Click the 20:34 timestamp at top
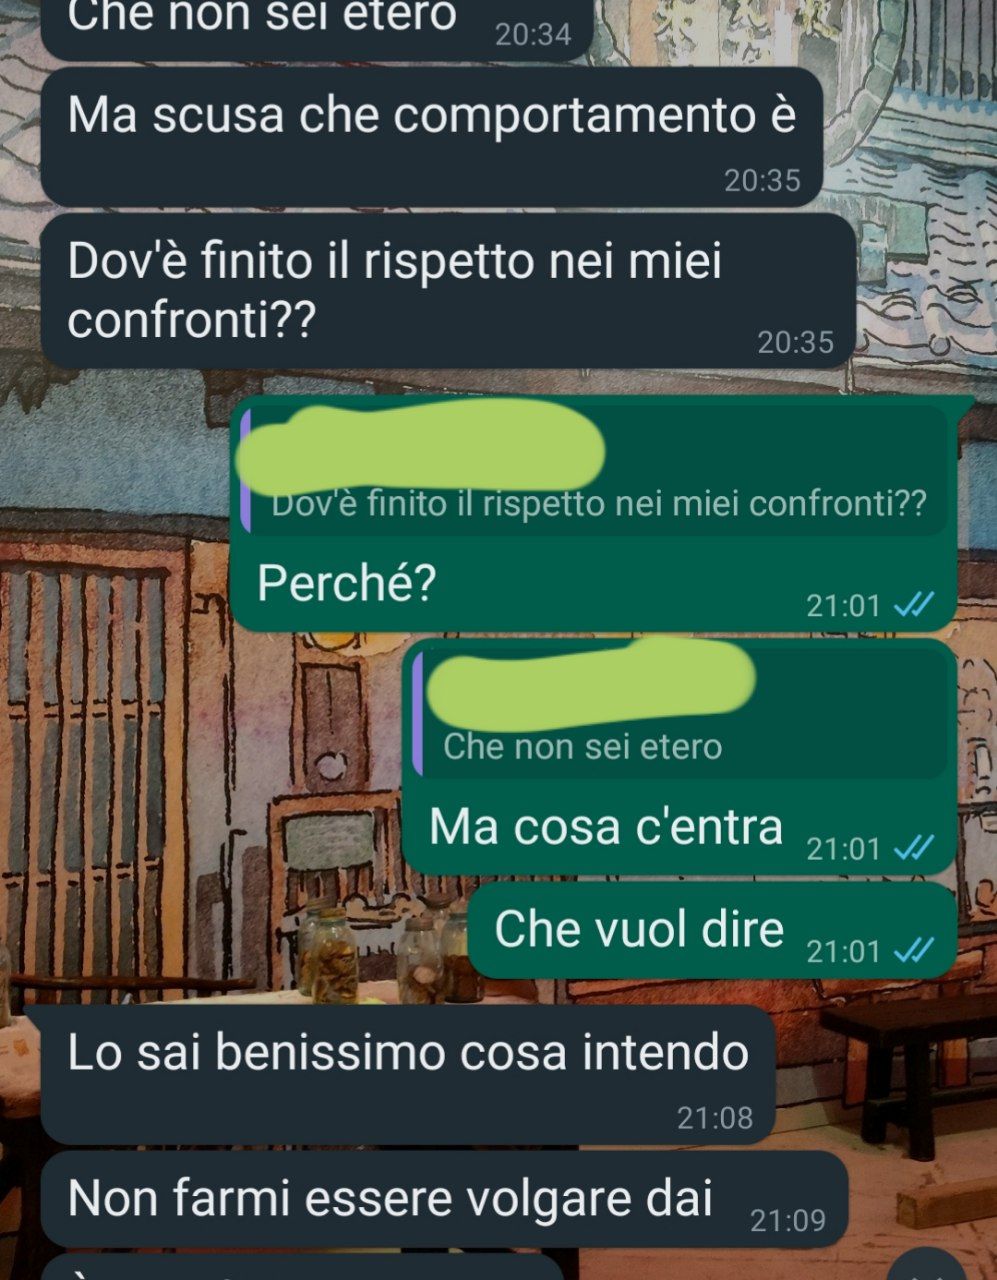Viewport: 997px width, 1280px height. pos(533,35)
